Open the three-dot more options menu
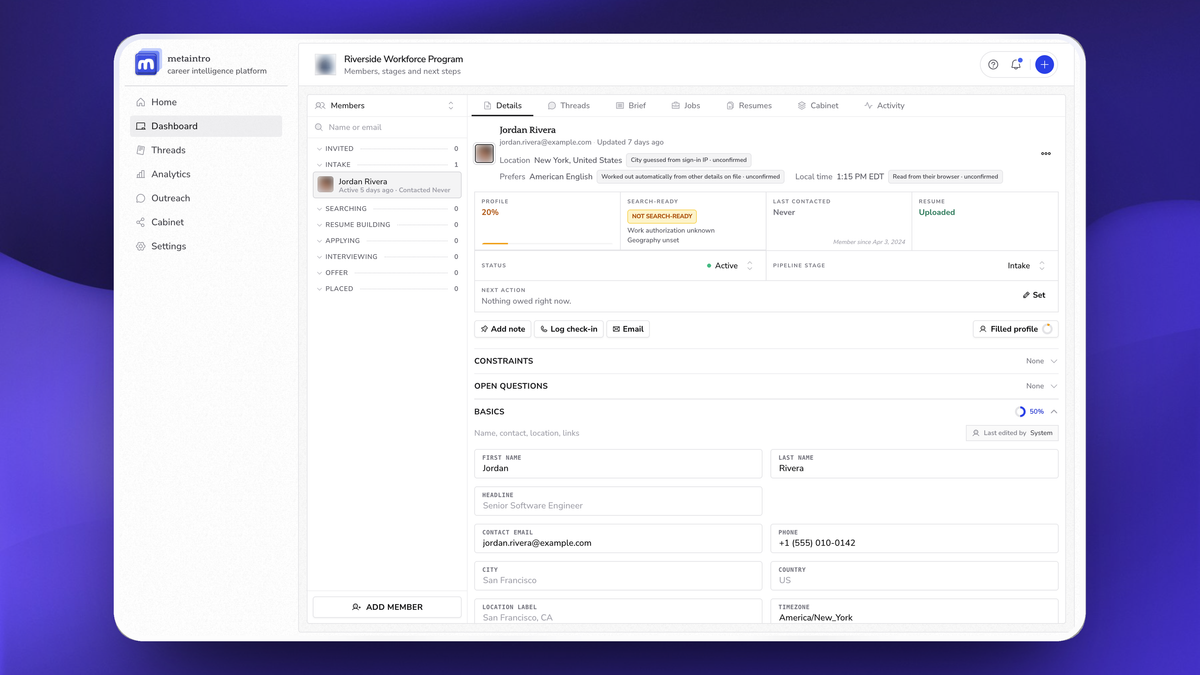The width and height of the screenshot is (1200, 675). click(1046, 154)
